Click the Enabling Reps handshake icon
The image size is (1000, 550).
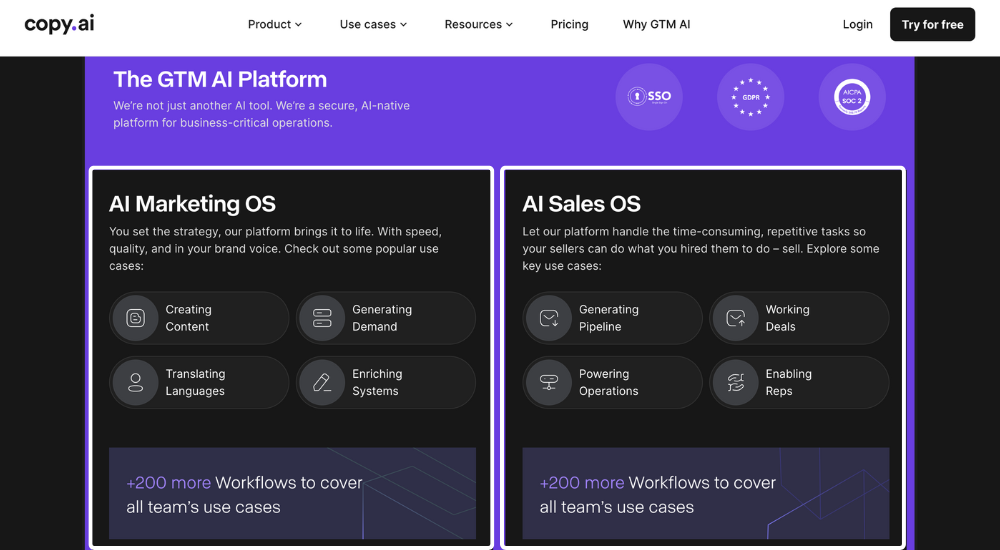pyautogui.click(x=735, y=382)
